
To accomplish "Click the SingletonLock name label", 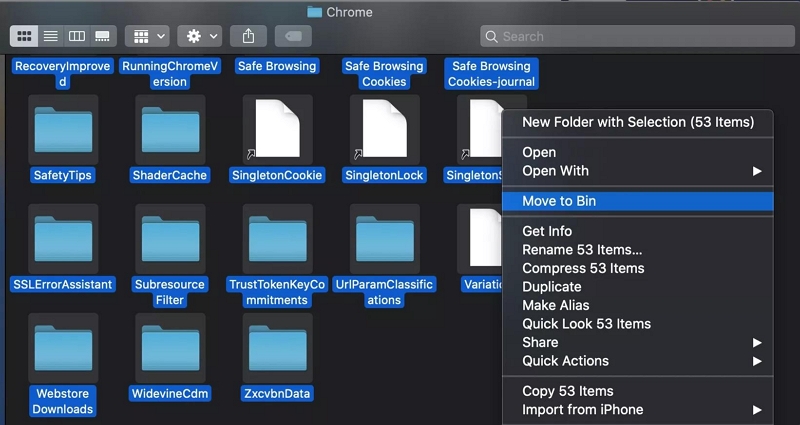I will (x=384, y=175).
